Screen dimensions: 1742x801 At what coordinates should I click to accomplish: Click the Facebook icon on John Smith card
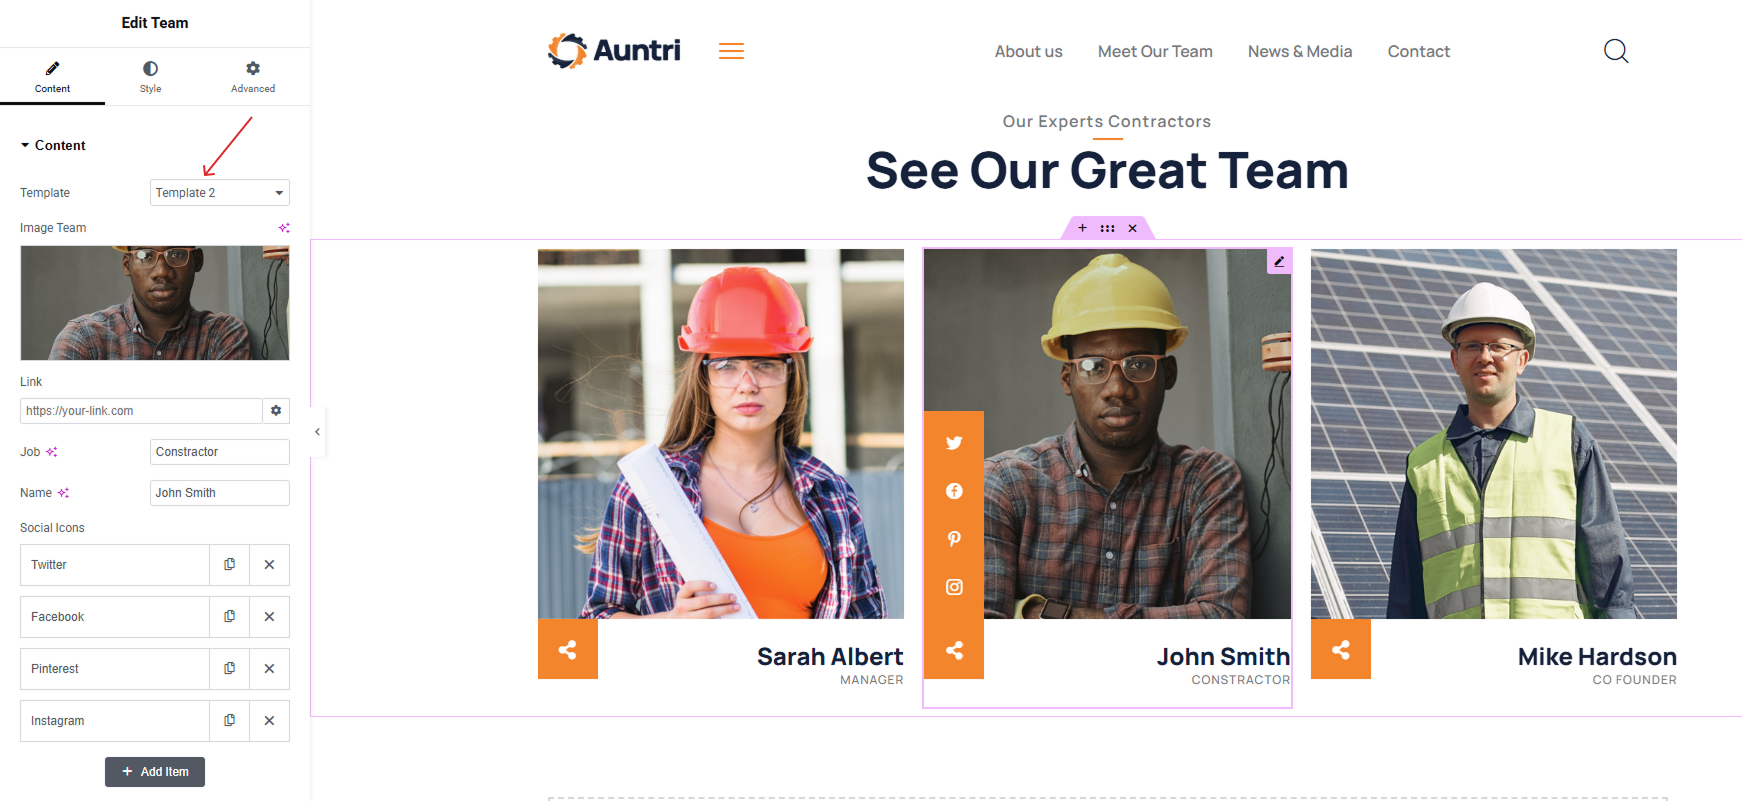954,491
